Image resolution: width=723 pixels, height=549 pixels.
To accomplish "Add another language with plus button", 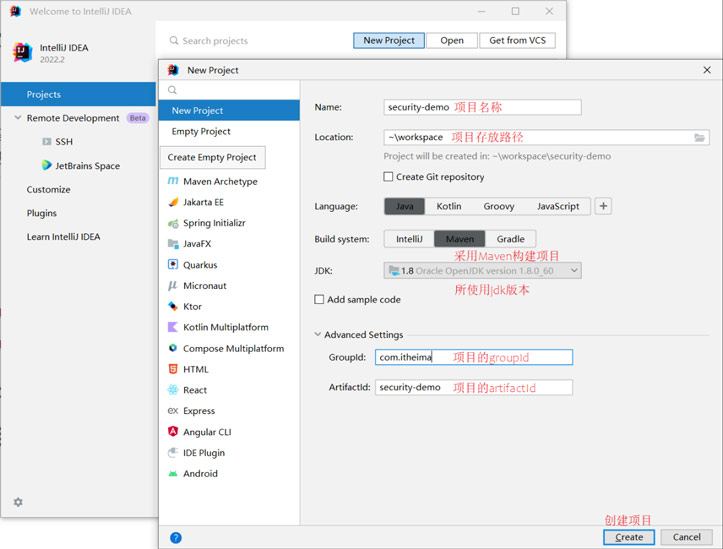I will coord(603,206).
